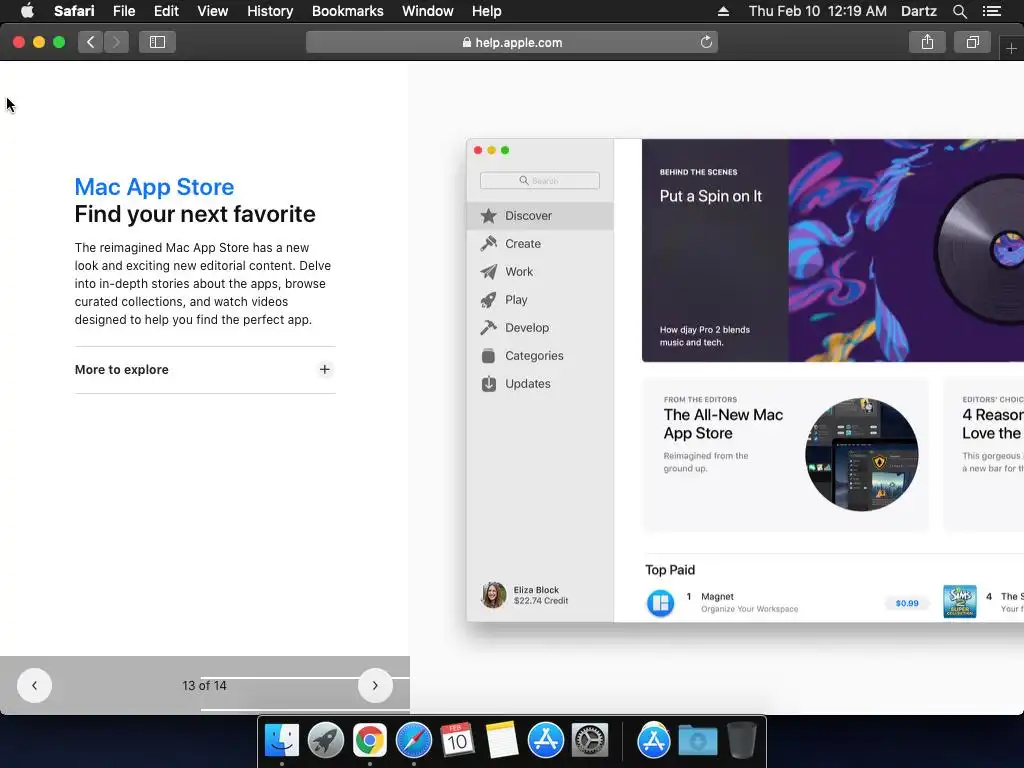Click the Put a Spin on It banner
Viewport: 1024px width, 768px height.
(833, 250)
